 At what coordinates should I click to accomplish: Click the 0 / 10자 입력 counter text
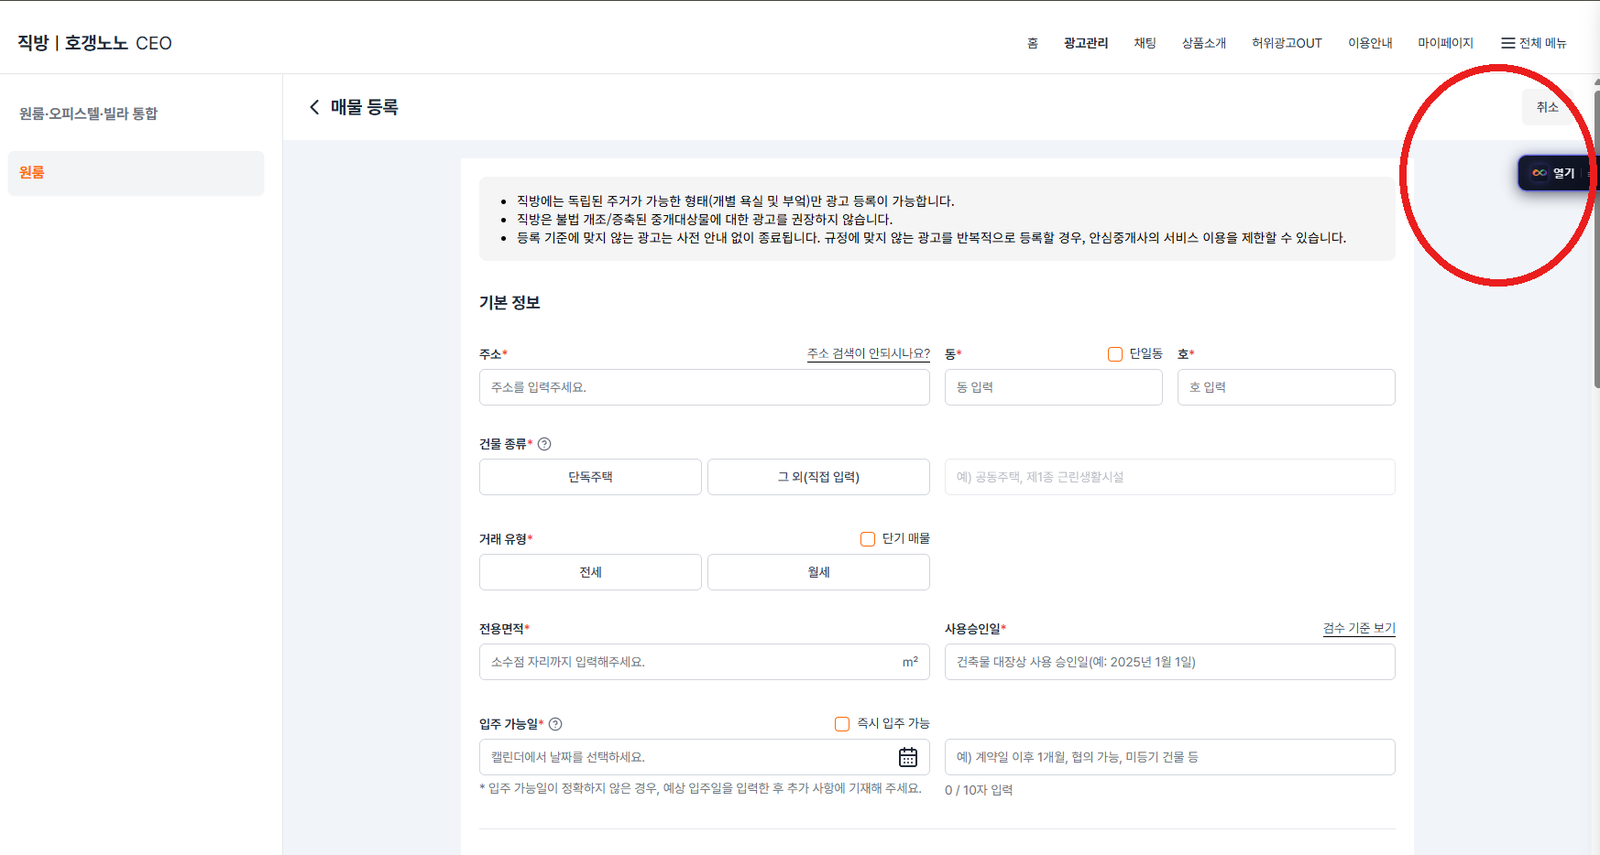click(x=979, y=790)
